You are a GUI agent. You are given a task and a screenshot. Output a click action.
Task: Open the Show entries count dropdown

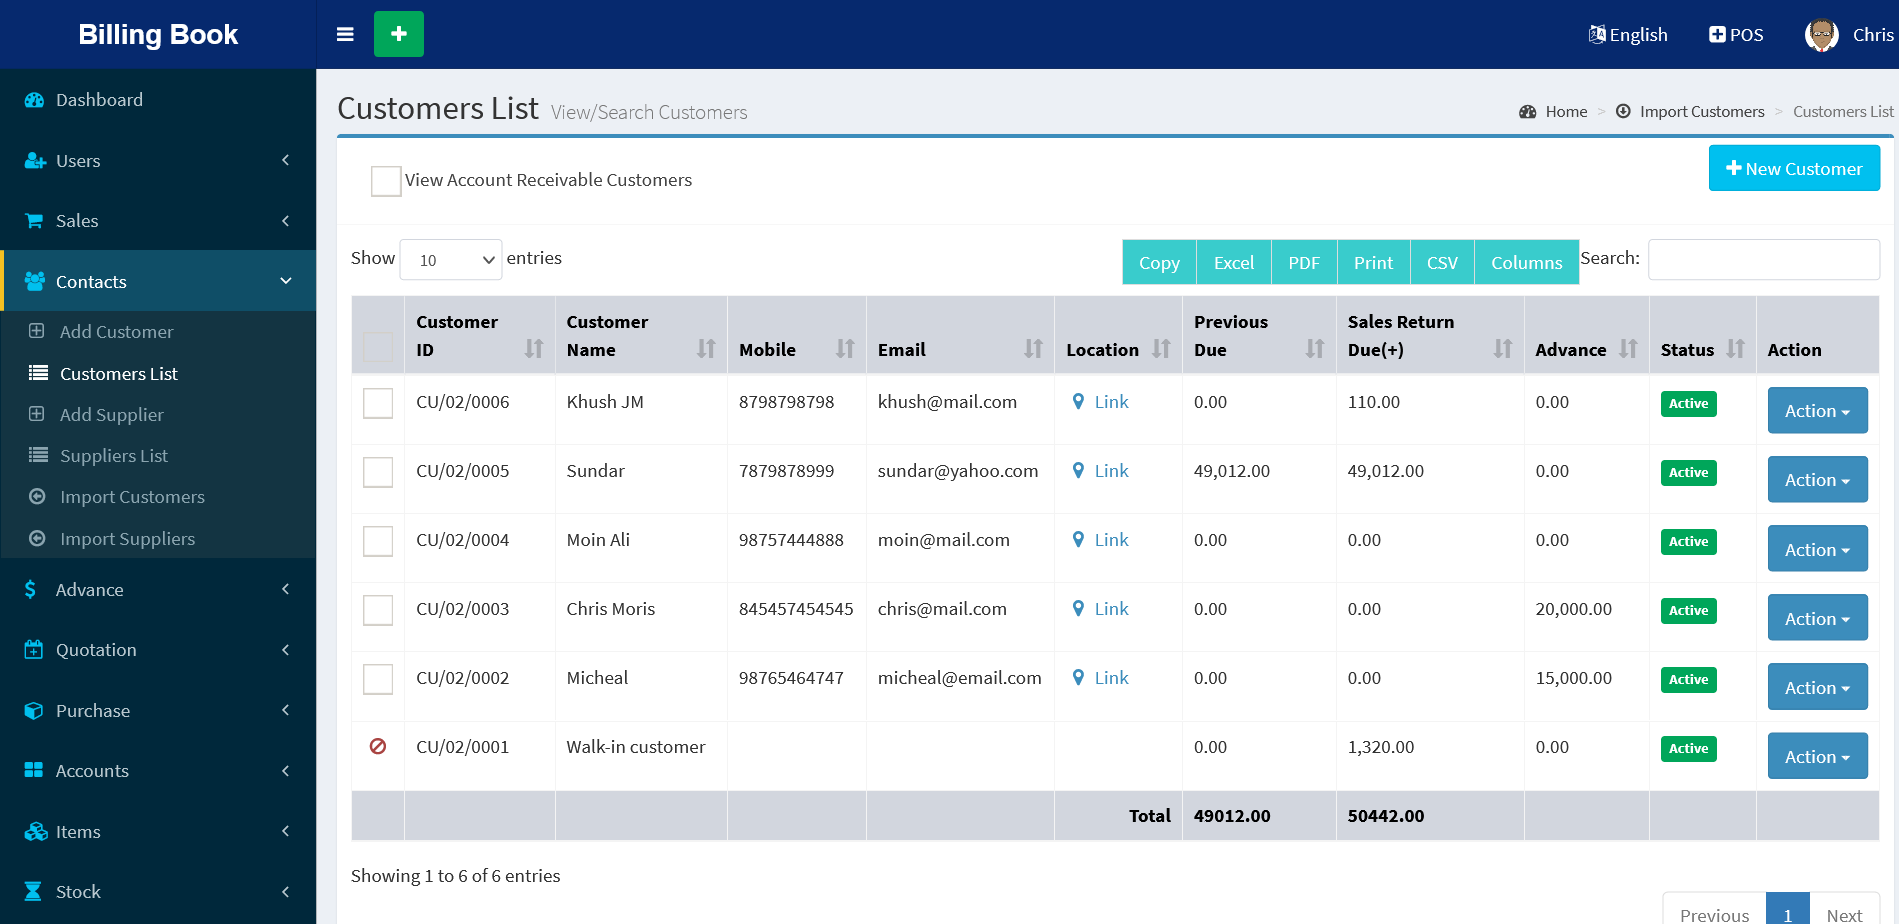tap(451, 260)
